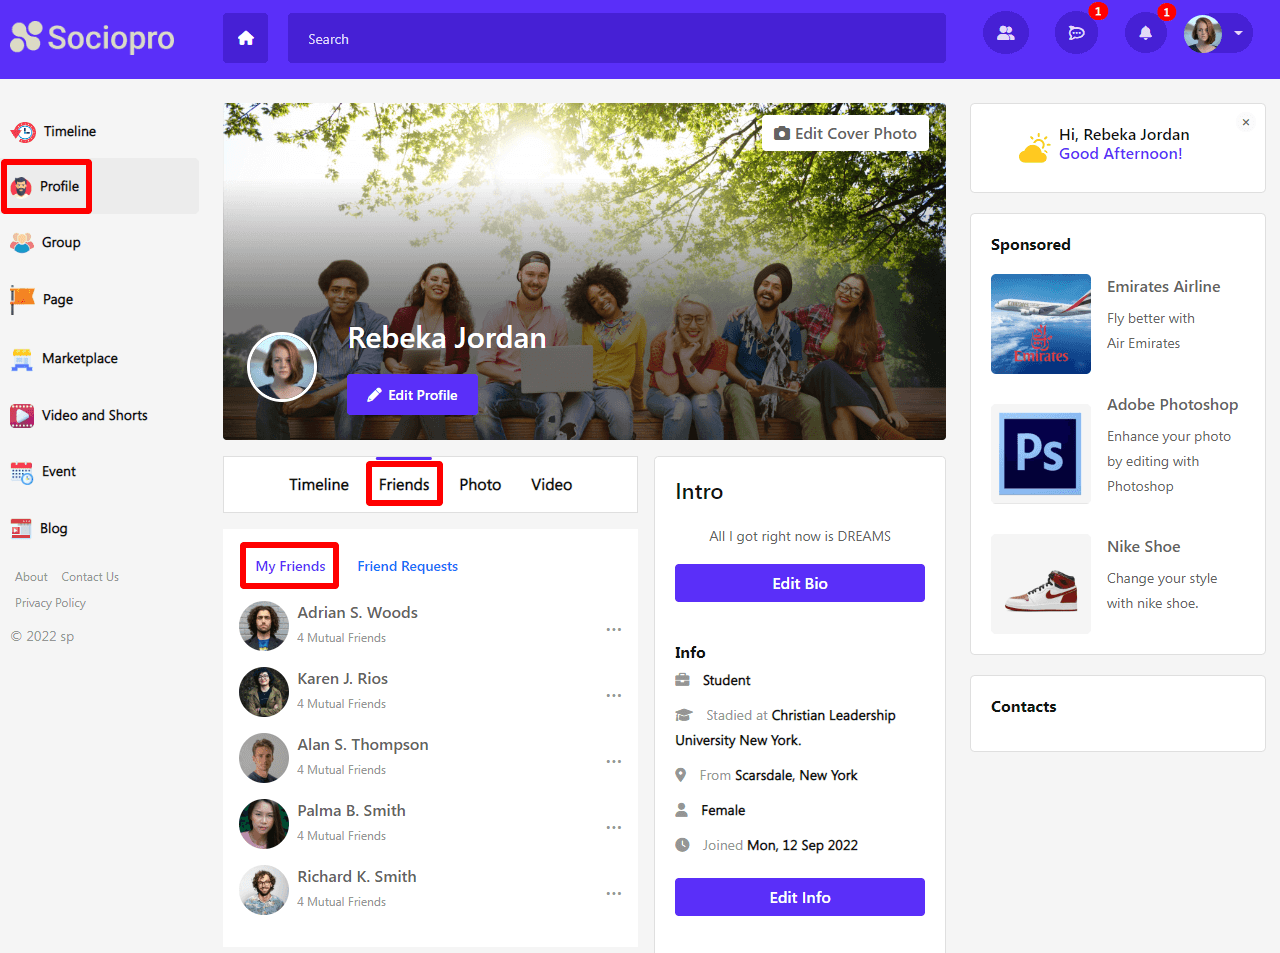The image size is (1280, 953).
Task: Open options menu for Karen J. Rios
Action: point(614,696)
